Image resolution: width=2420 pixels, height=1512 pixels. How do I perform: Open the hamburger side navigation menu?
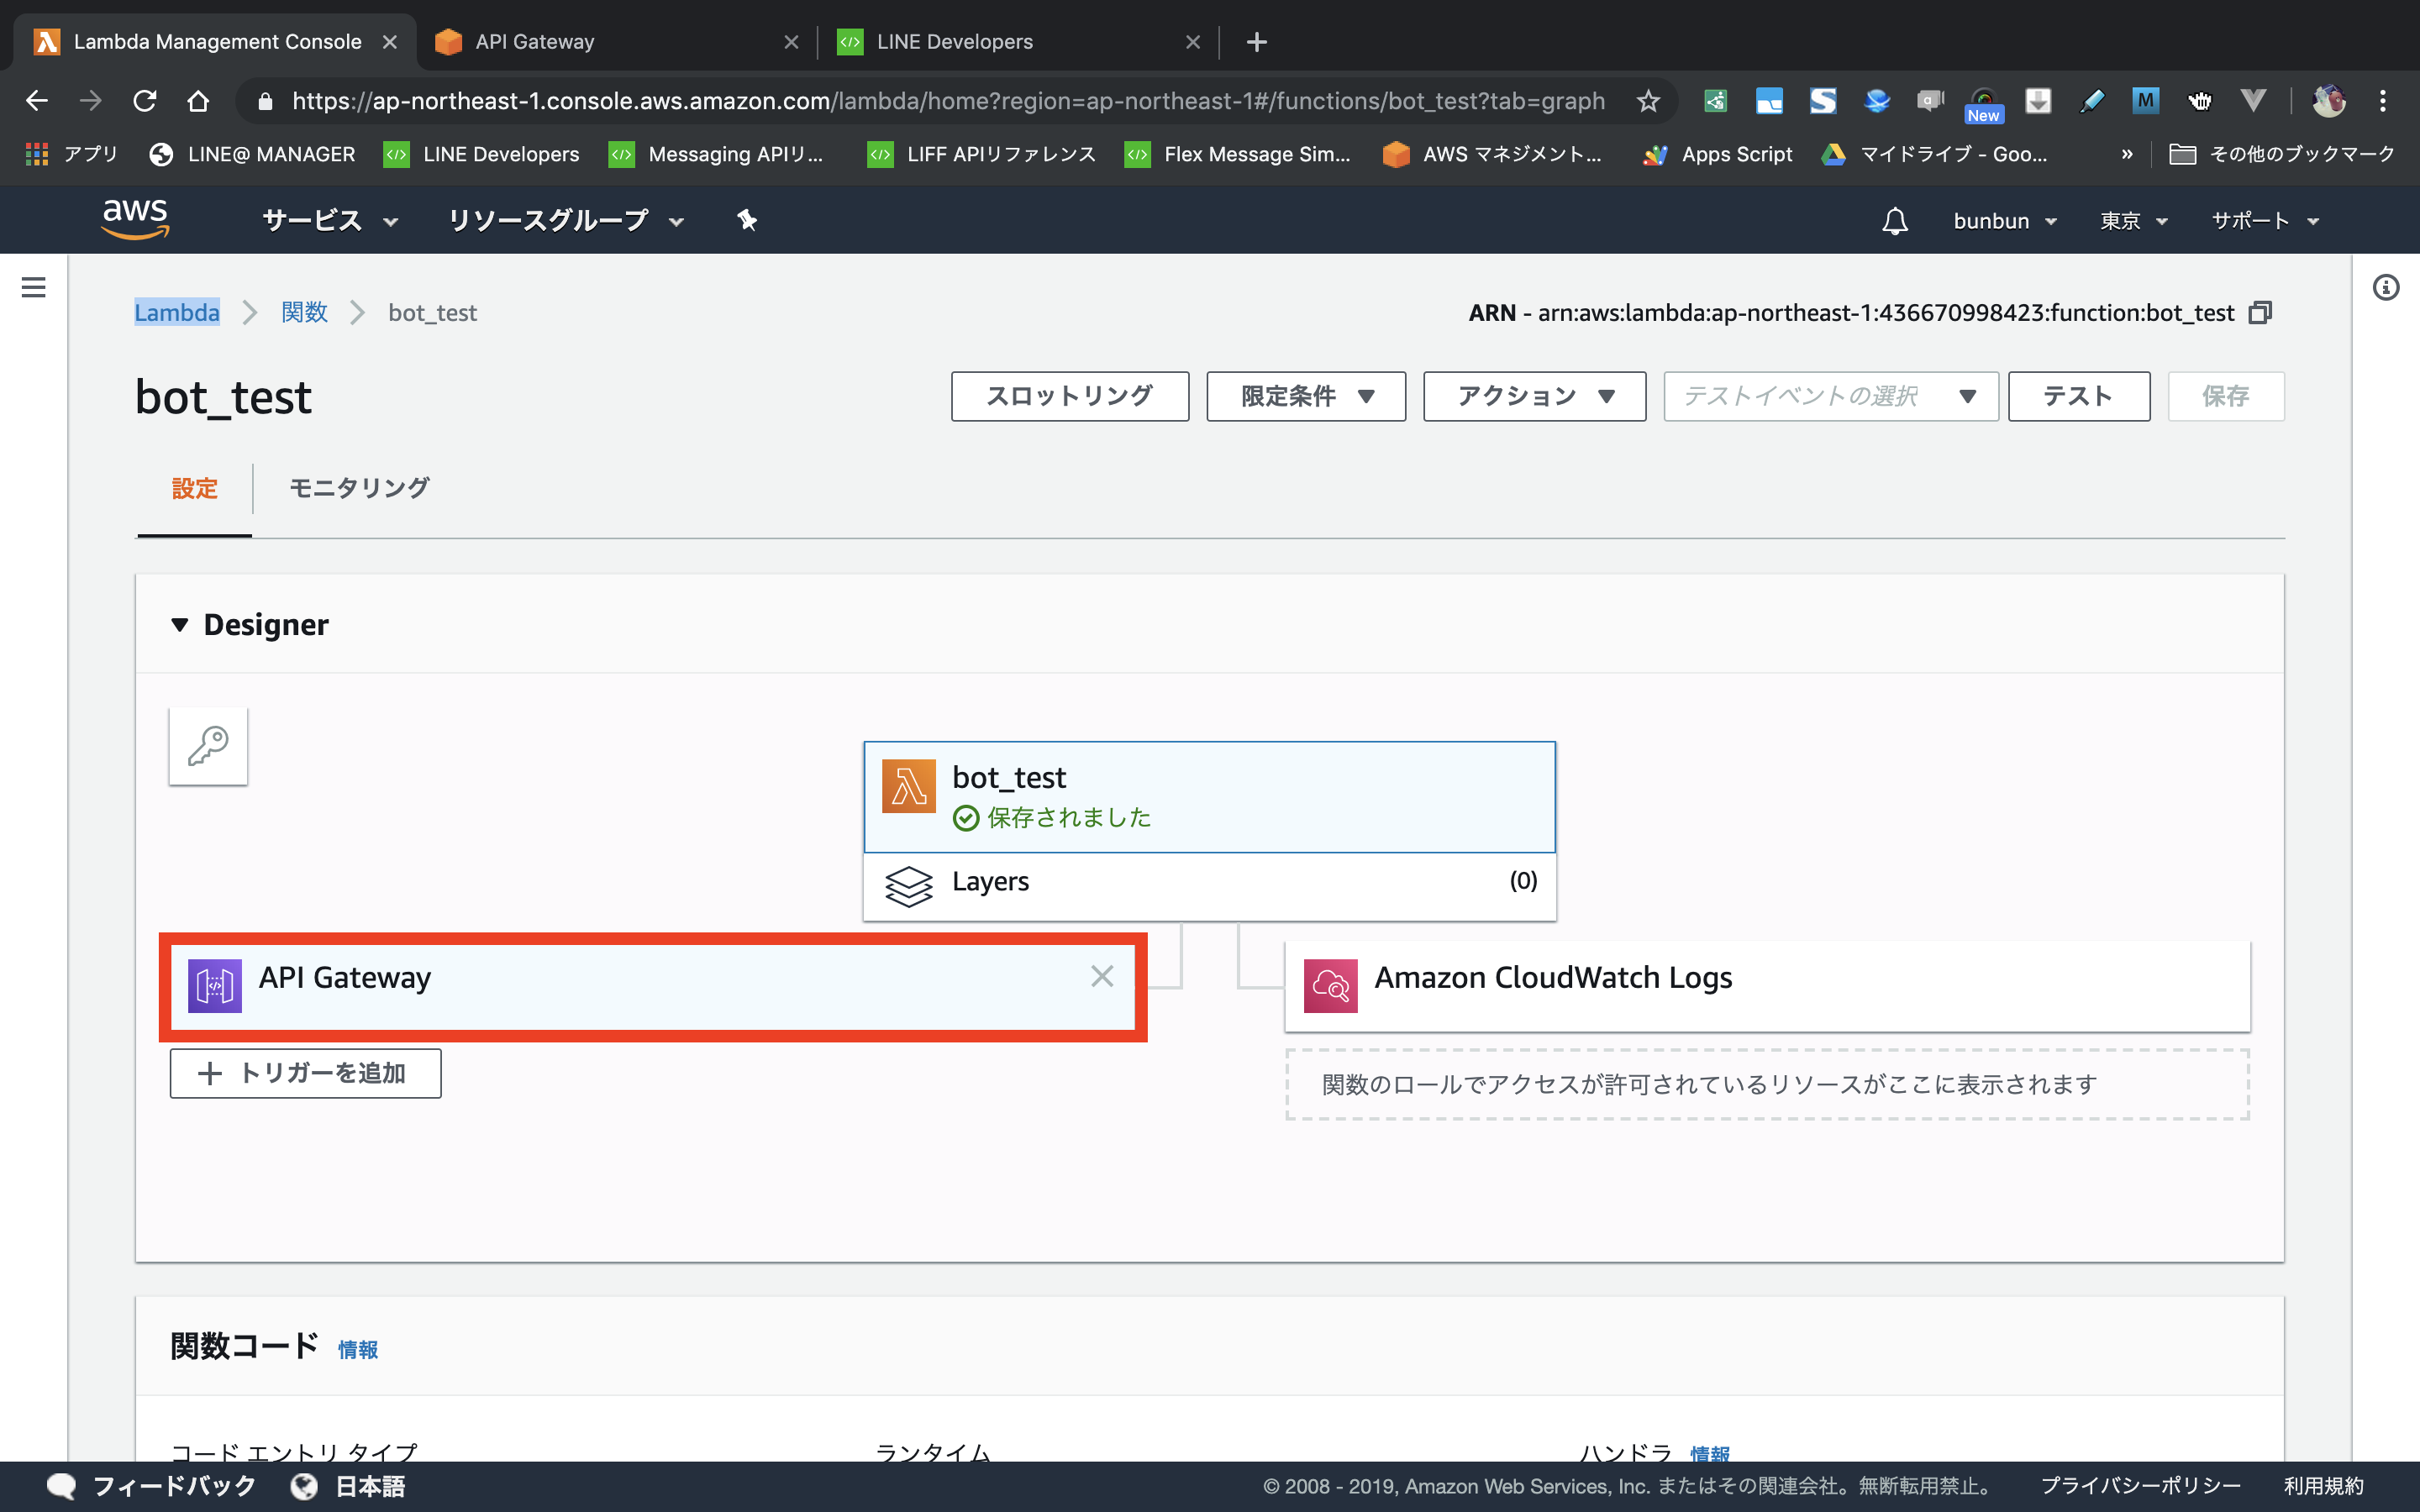[34, 288]
